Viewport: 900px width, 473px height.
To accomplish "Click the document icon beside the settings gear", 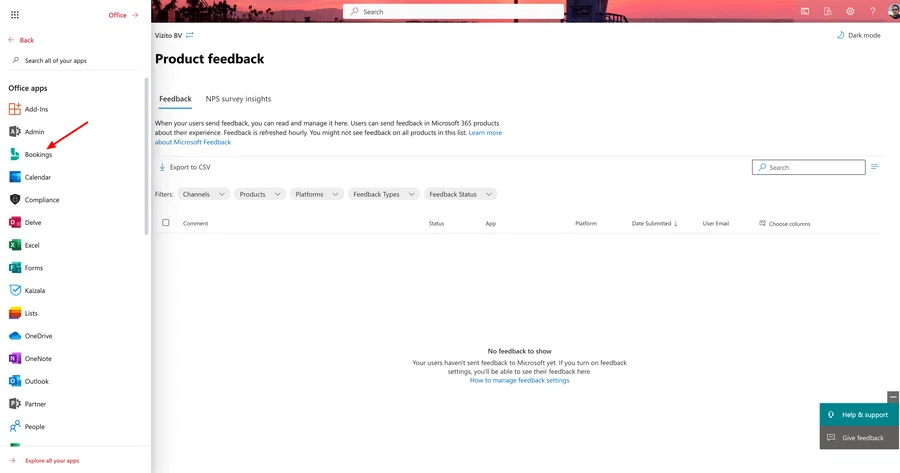I will pyautogui.click(x=827, y=11).
